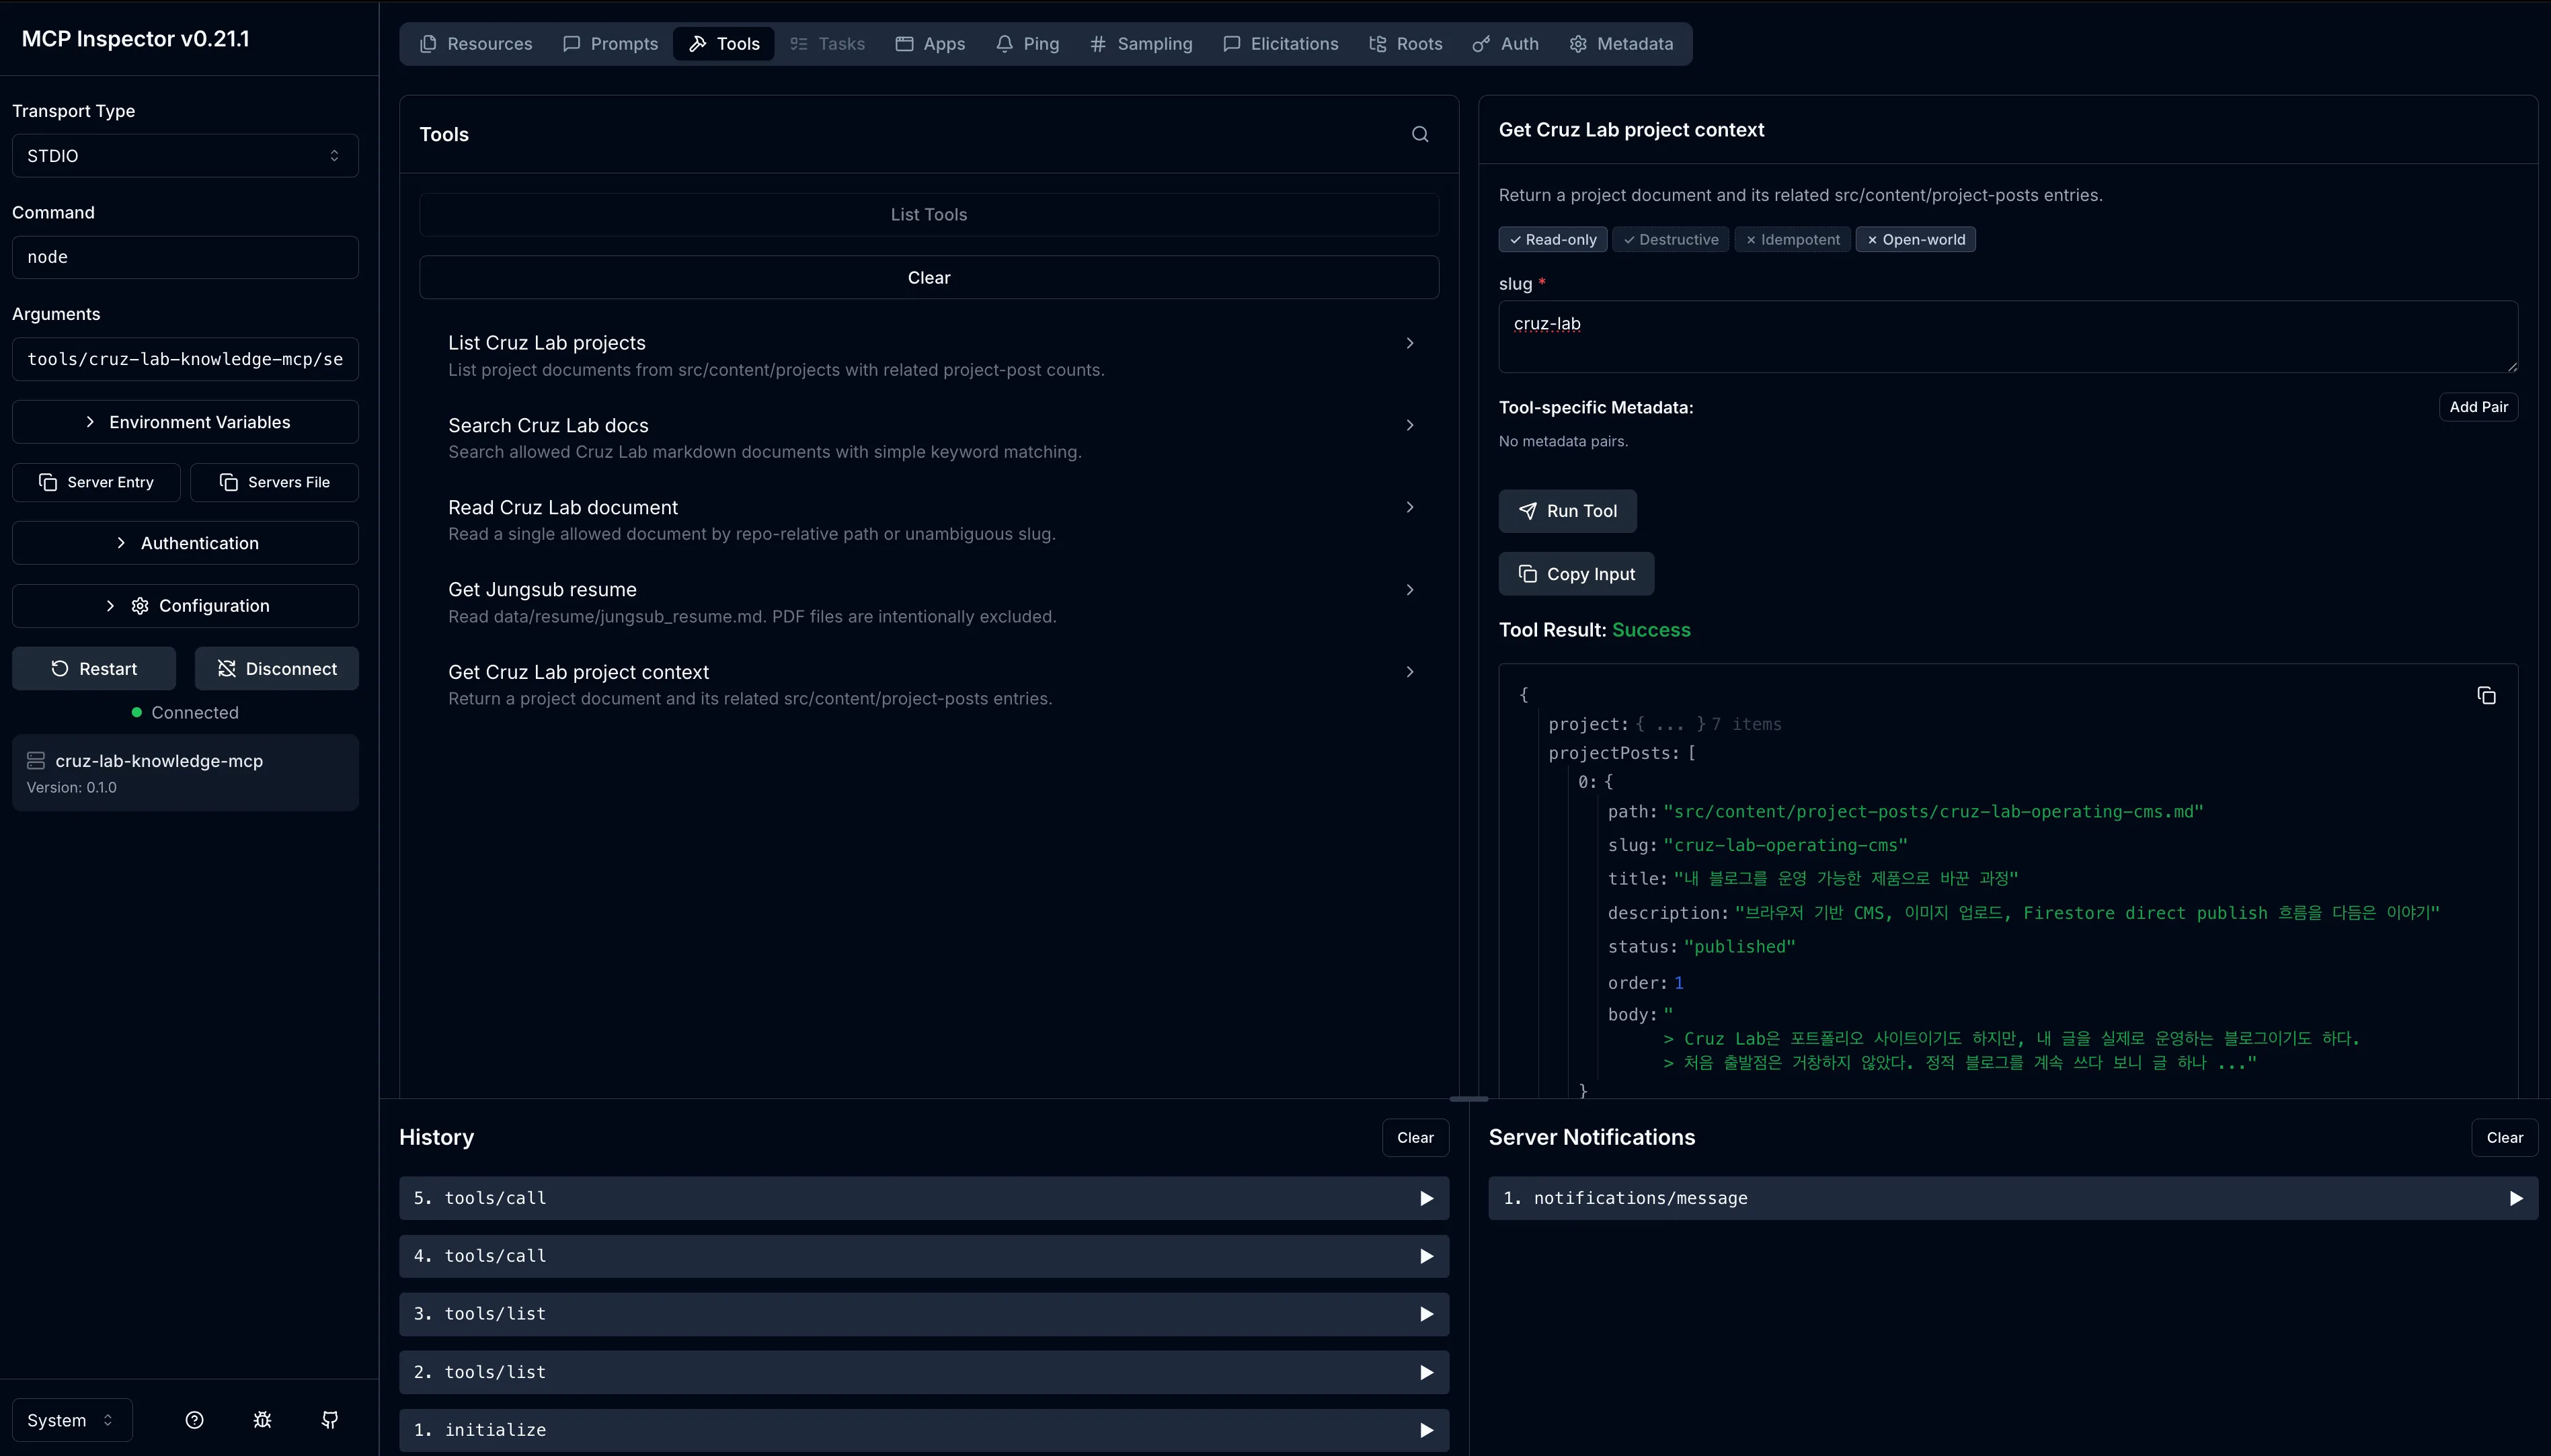Expand the Configuration section
This screenshot has width=2551, height=1456.
[x=185, y=606]
